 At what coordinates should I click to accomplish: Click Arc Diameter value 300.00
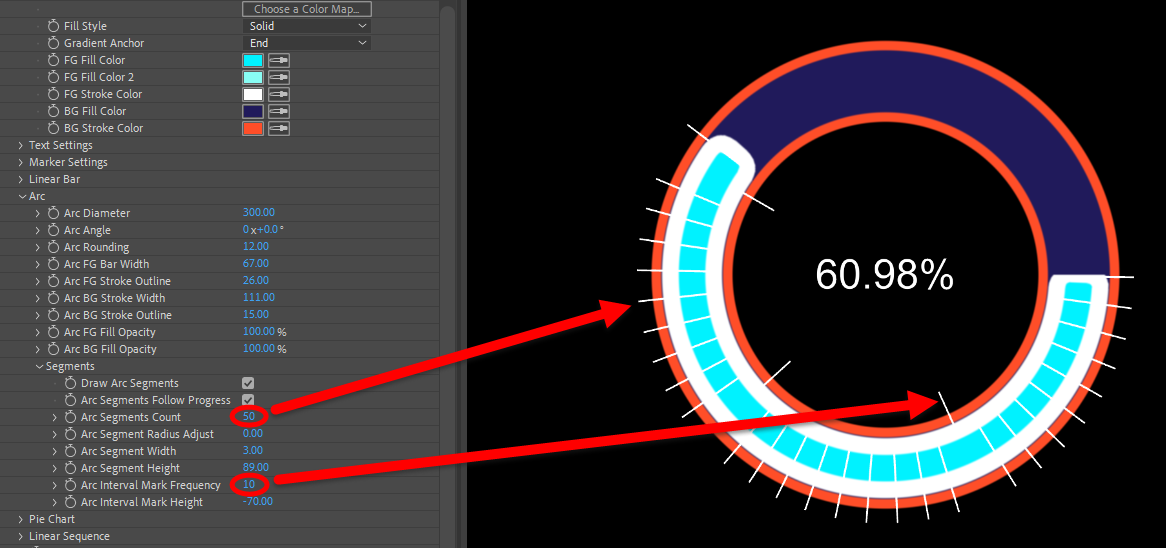point(259,213)
